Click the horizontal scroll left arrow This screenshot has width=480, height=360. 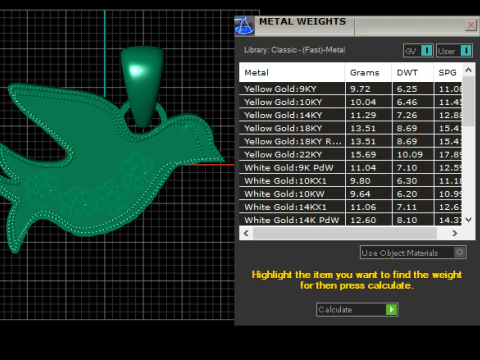(246, 233)
